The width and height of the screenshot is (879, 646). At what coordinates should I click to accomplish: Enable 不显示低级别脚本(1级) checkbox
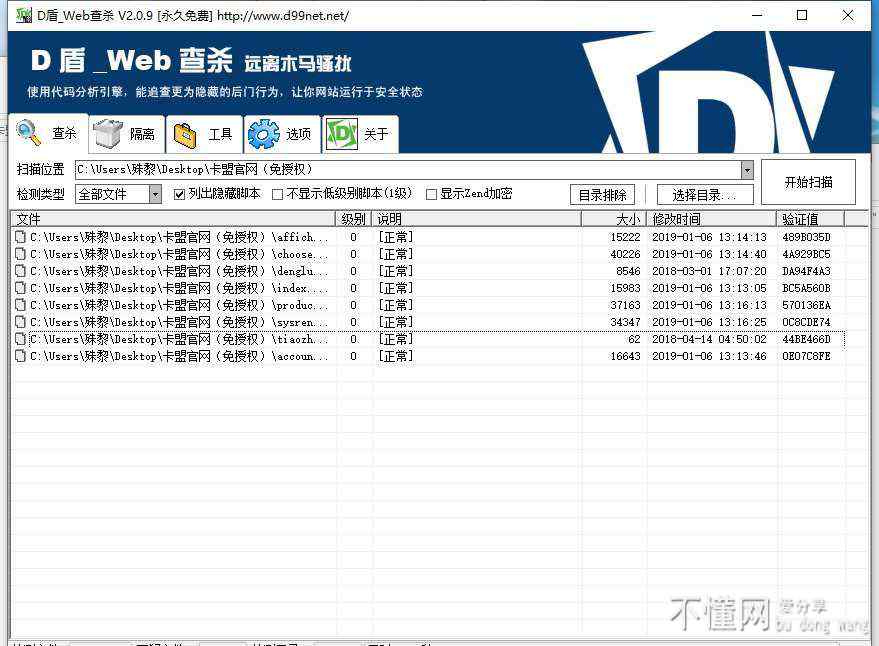277,195
